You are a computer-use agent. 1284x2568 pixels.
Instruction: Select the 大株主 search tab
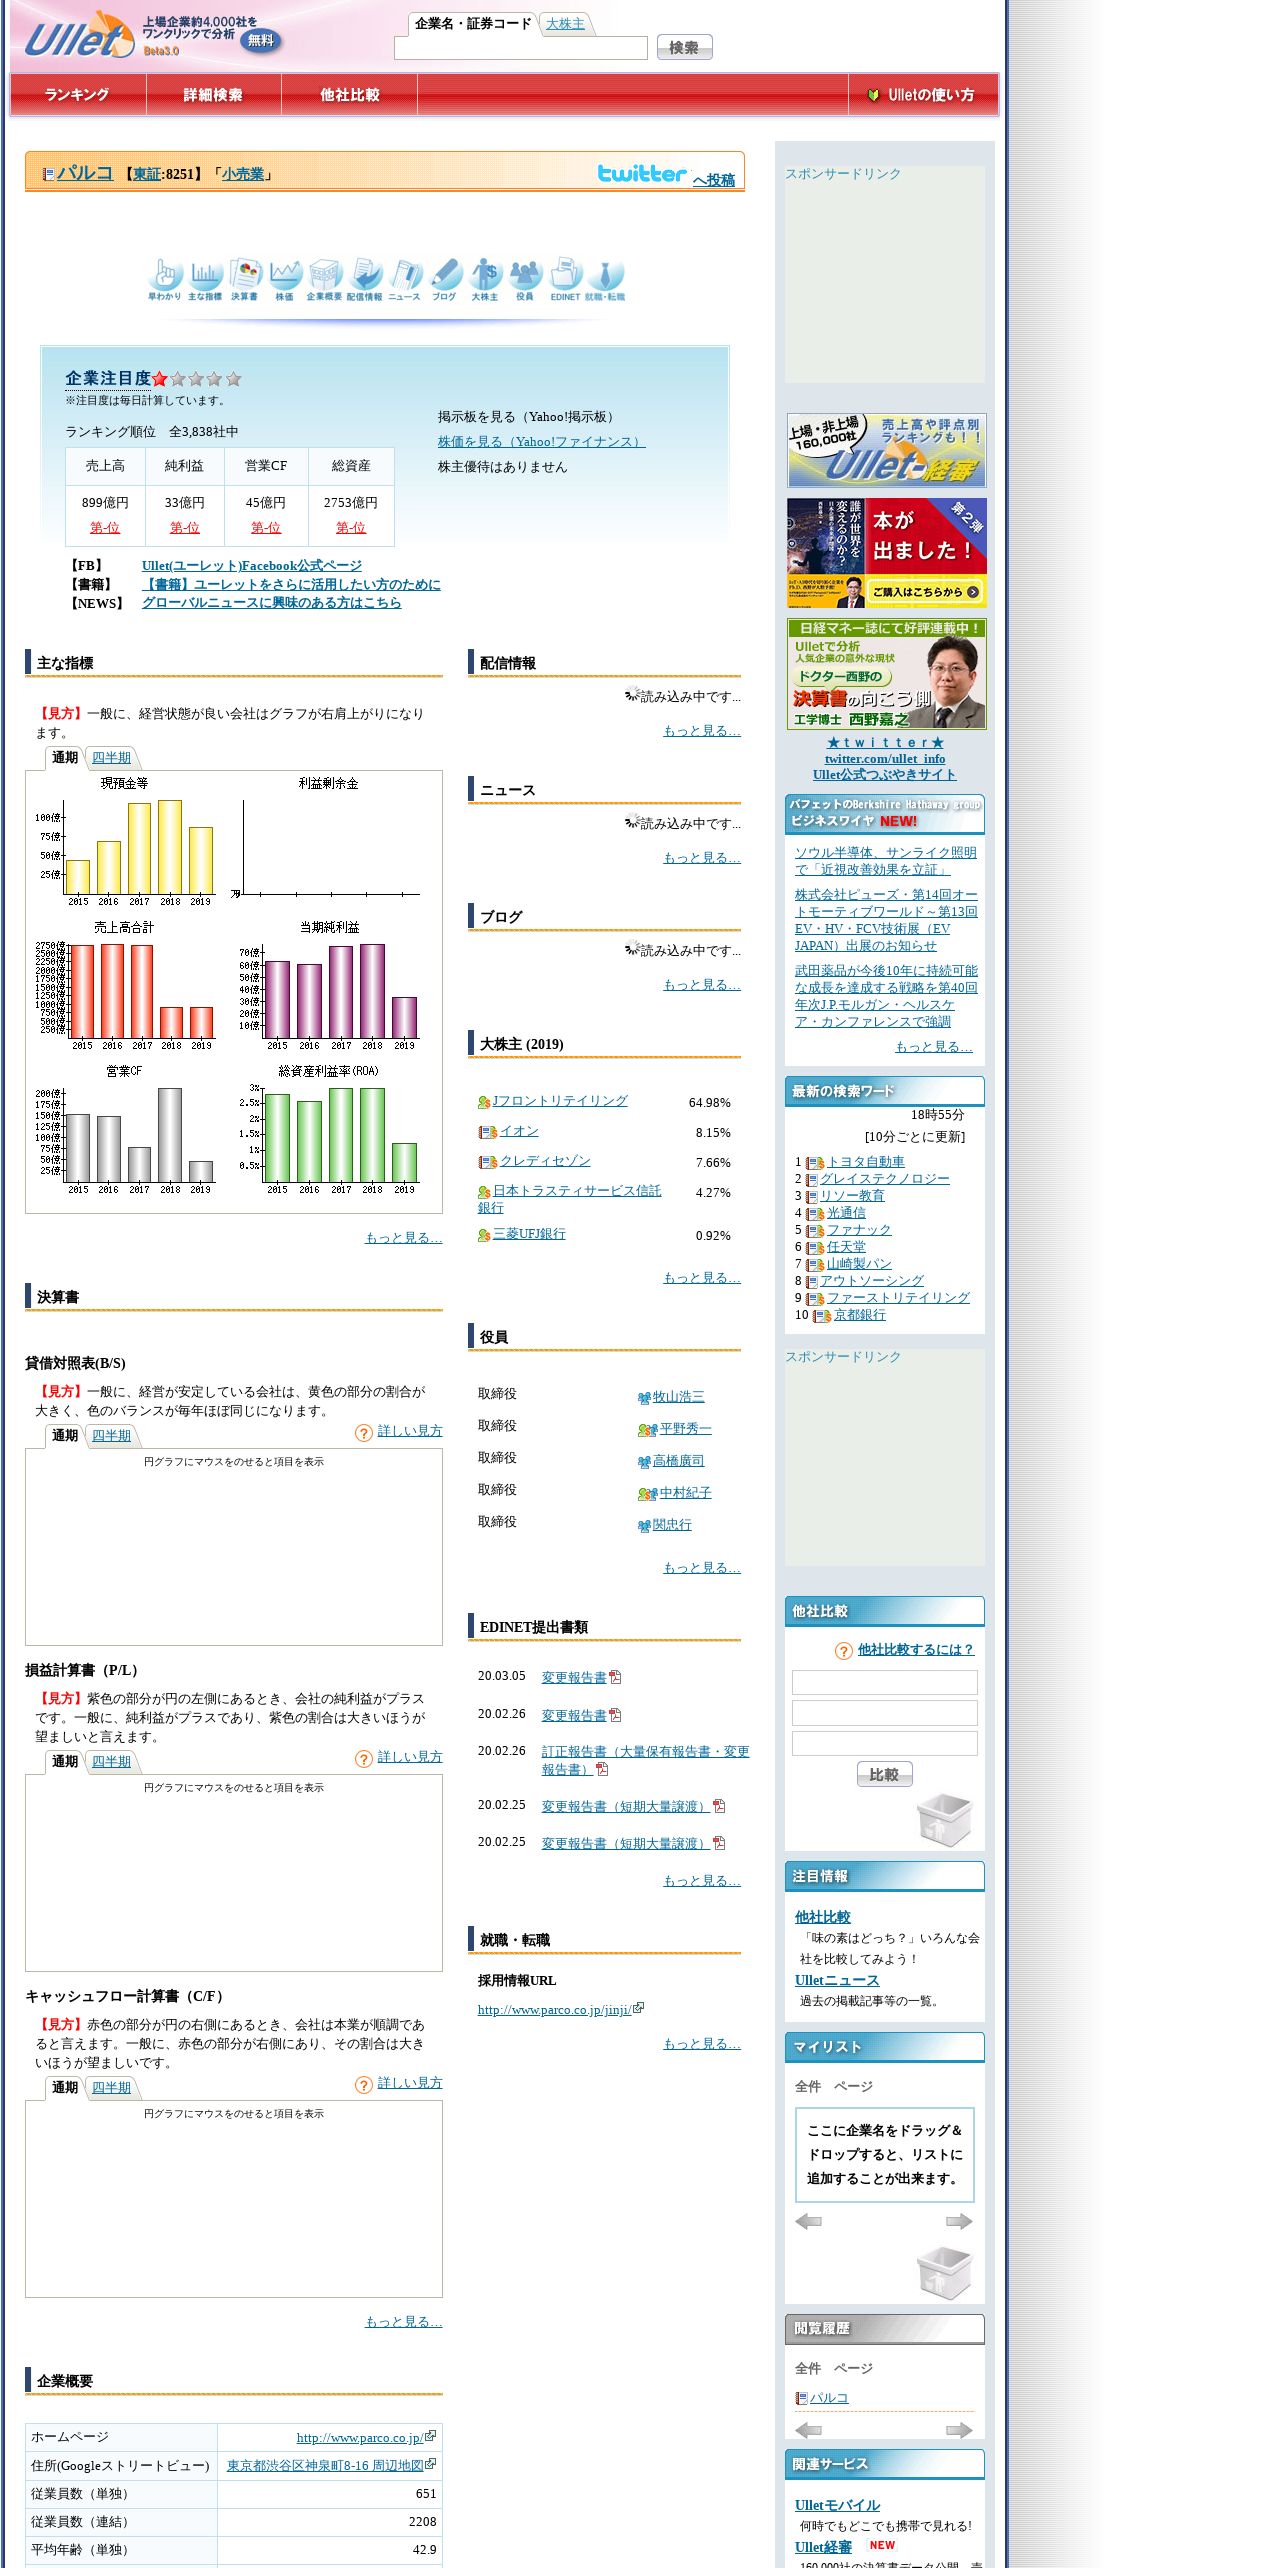point(565,24)
